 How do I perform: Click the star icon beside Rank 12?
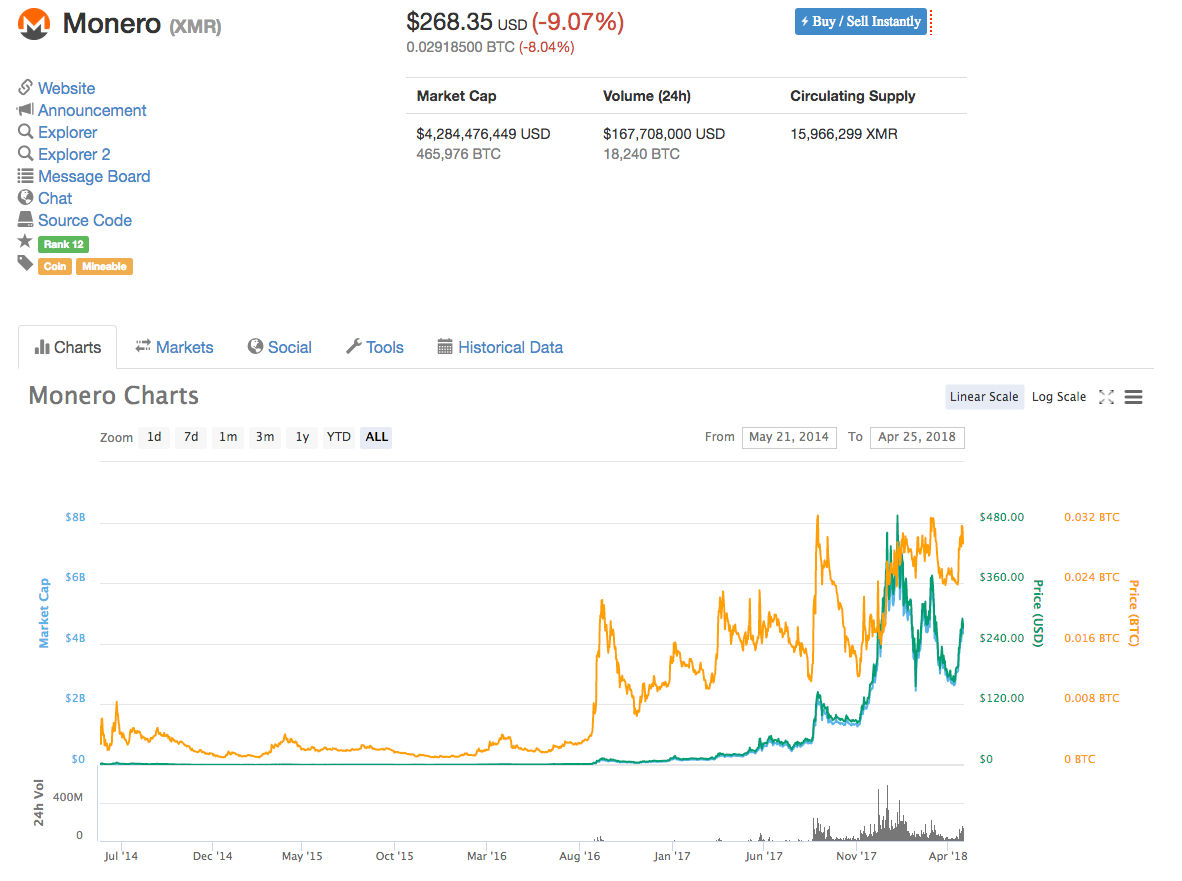coord(25,241)
